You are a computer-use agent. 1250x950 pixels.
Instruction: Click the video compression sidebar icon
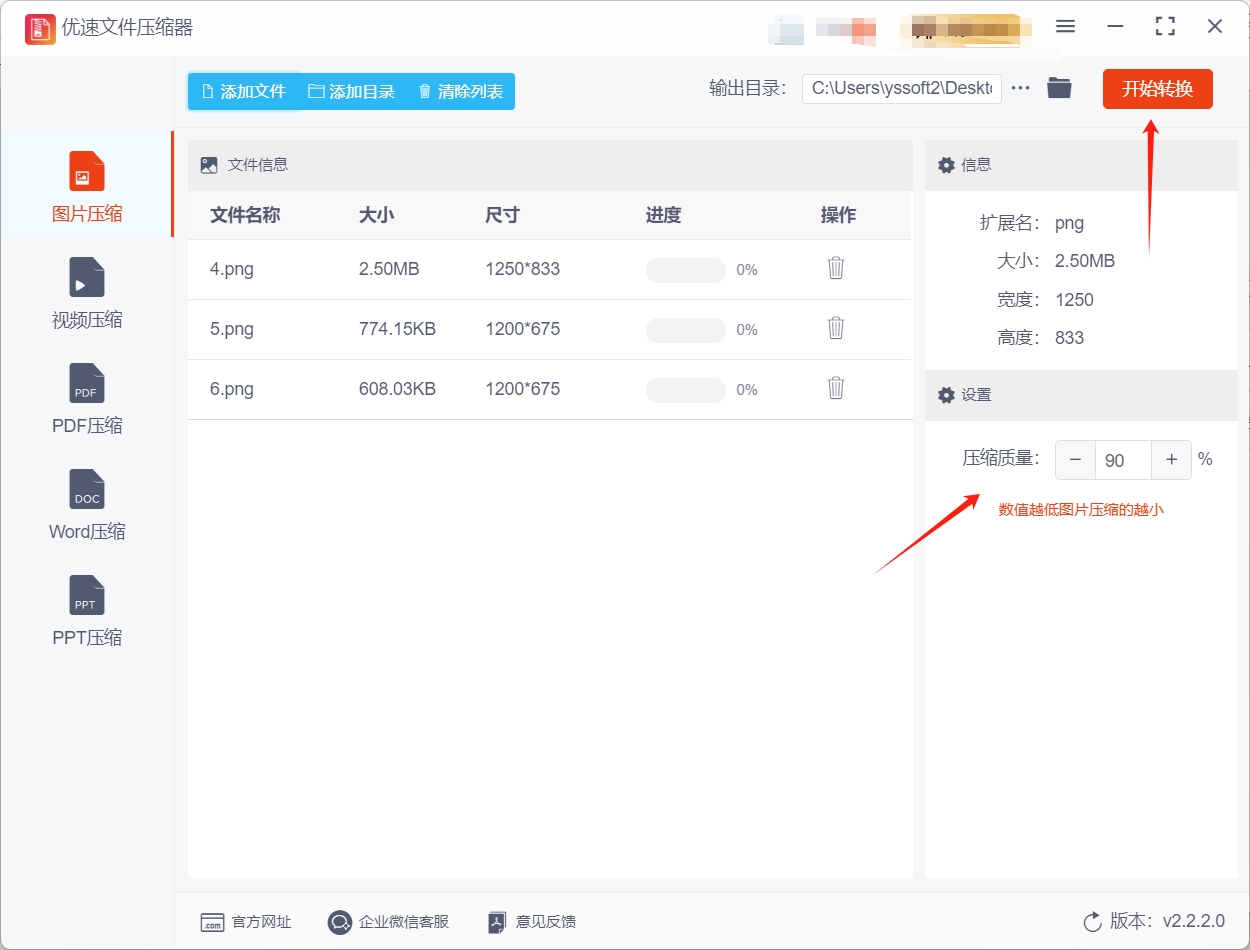[x=86, y=277]
